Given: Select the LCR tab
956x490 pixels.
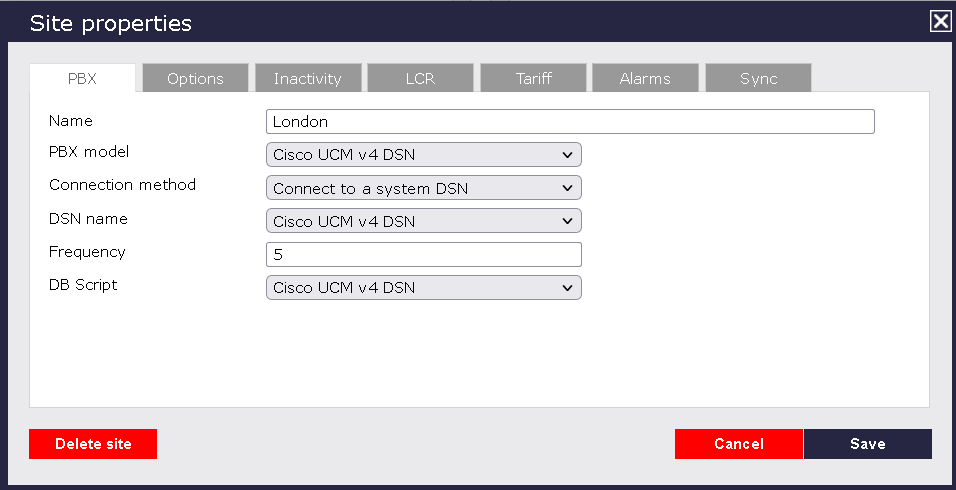Looking at the screenshot, I should (x=420, y=78).
